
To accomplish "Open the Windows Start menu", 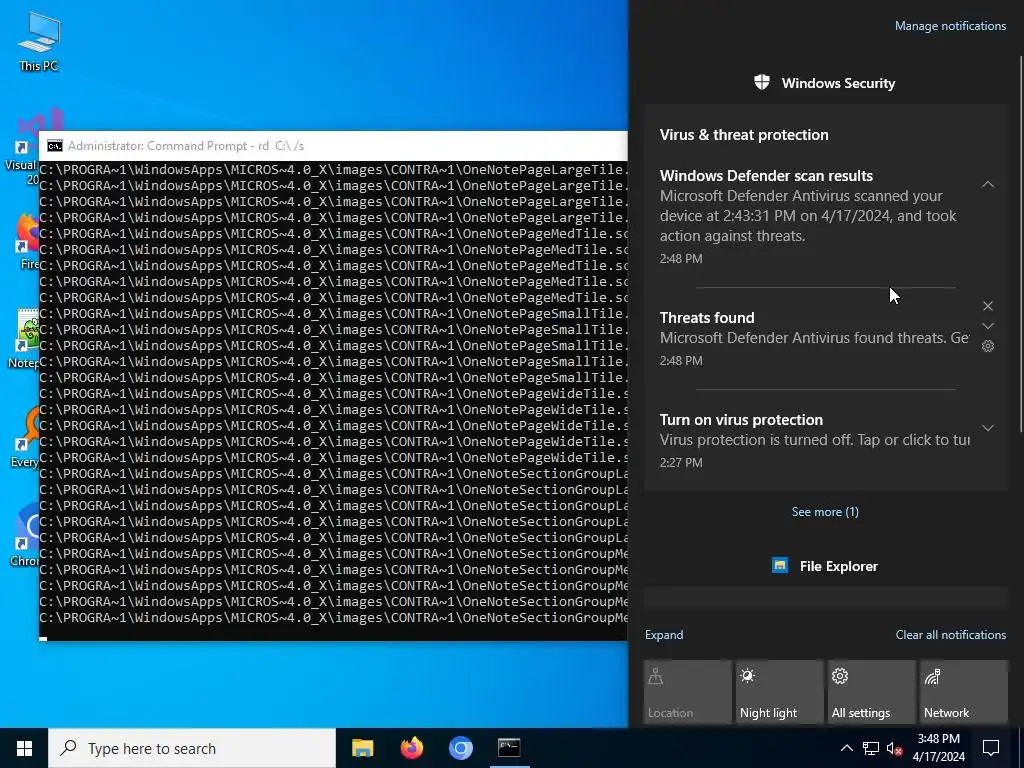I will click(x=24, y=748).
